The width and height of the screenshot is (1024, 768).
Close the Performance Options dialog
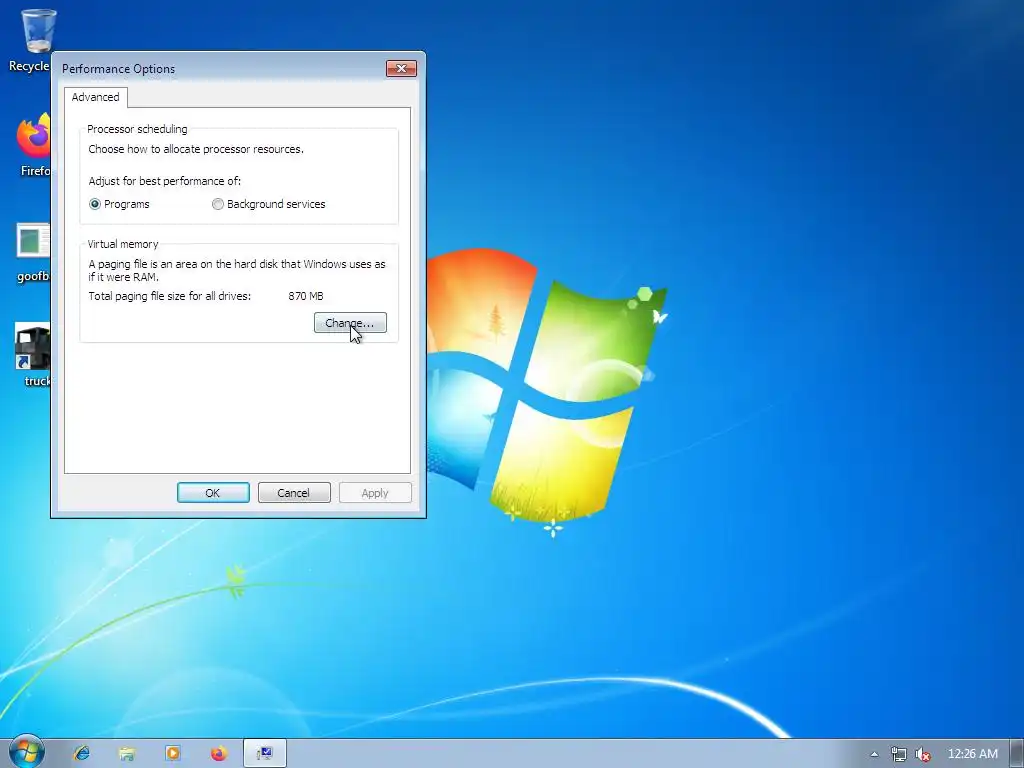[x=401, y=69]
